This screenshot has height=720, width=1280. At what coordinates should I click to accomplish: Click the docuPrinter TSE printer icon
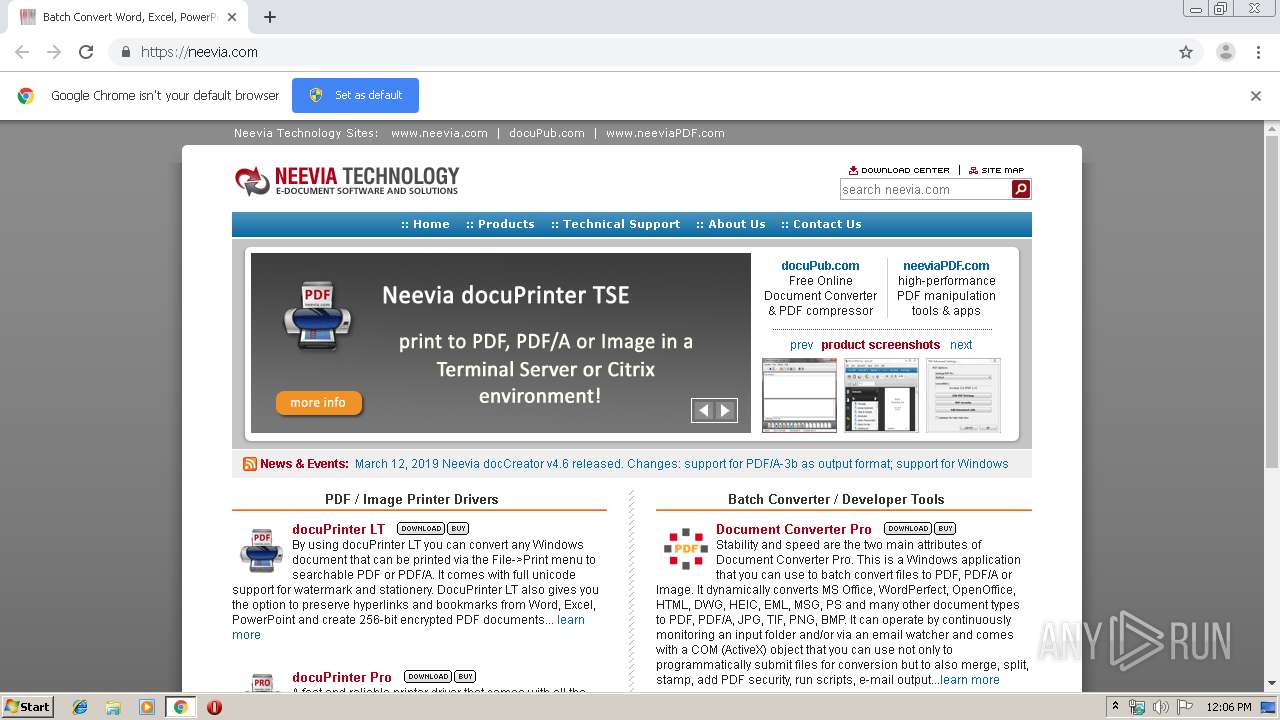pos(317,315)
